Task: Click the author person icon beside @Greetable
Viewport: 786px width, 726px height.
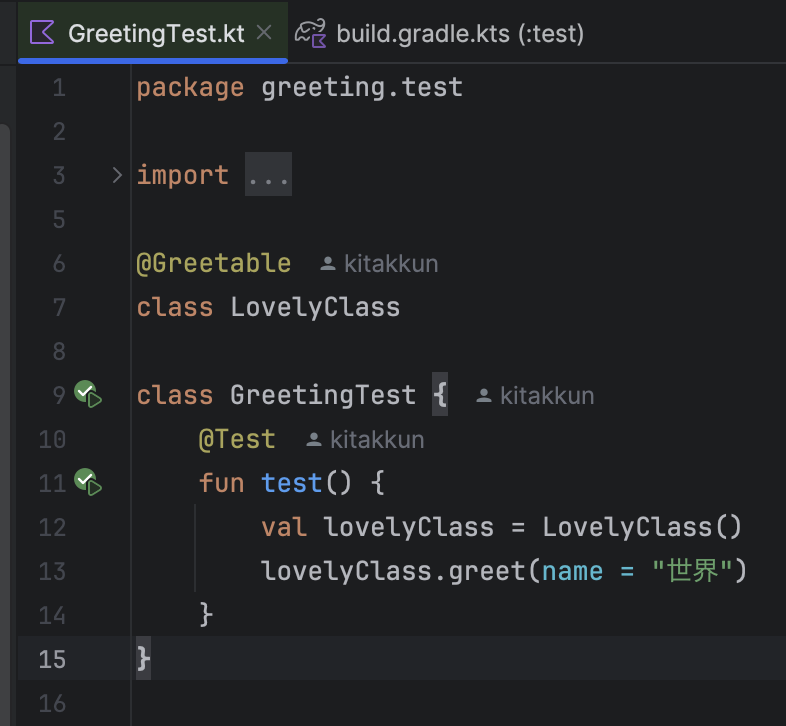Action: click(x=328, y=263)
